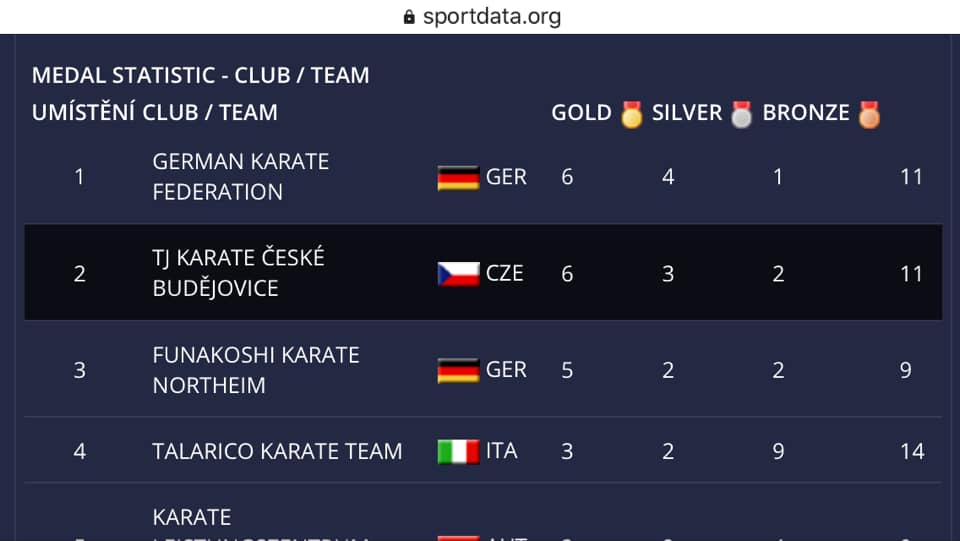Viewport: 960px width, 541px height.
Task: Open German Karate Federation team entry
Action: tap(240, 177)
